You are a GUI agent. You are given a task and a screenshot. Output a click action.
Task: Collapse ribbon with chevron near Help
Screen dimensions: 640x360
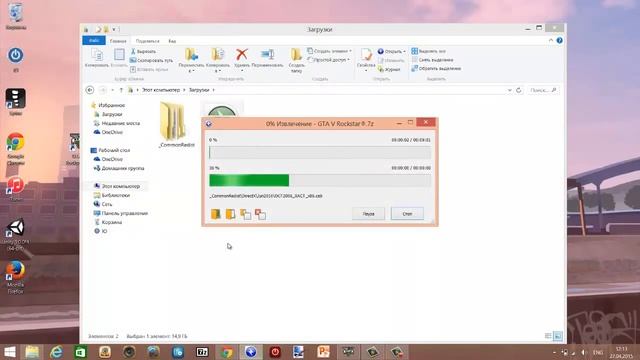(x=551, y=40)
